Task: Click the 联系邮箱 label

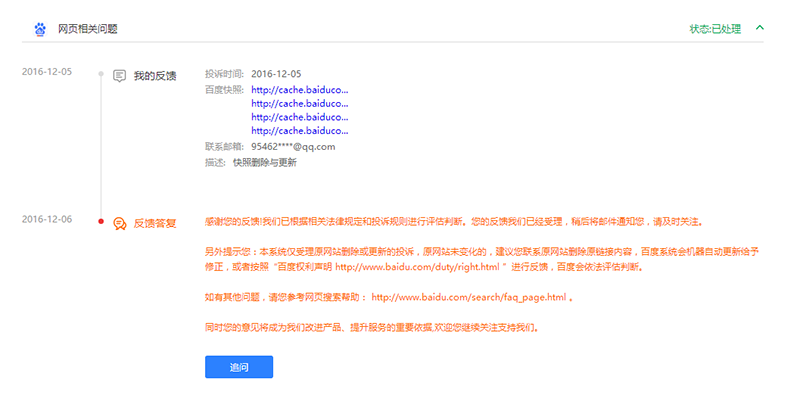Action: click(x=224, y=147)
